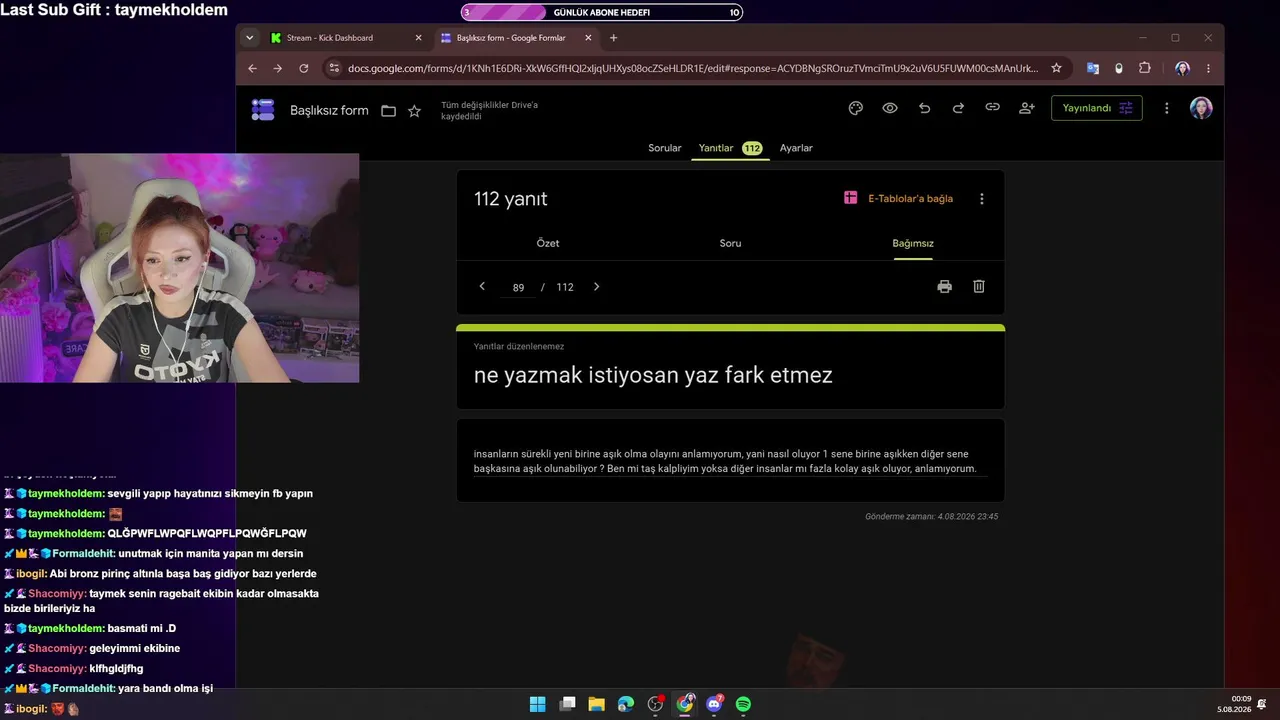This screenshot has height=720, width=1280.
Task: Open the Chrome extensions puzzle menu
Action: pyautogui.click(x=1145, y=68)
